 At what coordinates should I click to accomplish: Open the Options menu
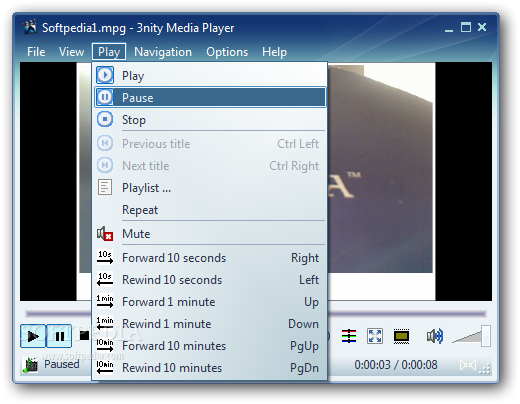click(x=227, y=52)
